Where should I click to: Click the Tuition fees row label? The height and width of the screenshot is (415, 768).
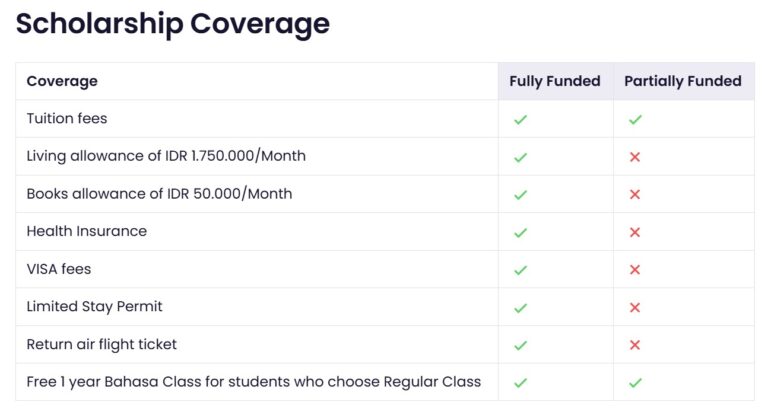point(67,118)
